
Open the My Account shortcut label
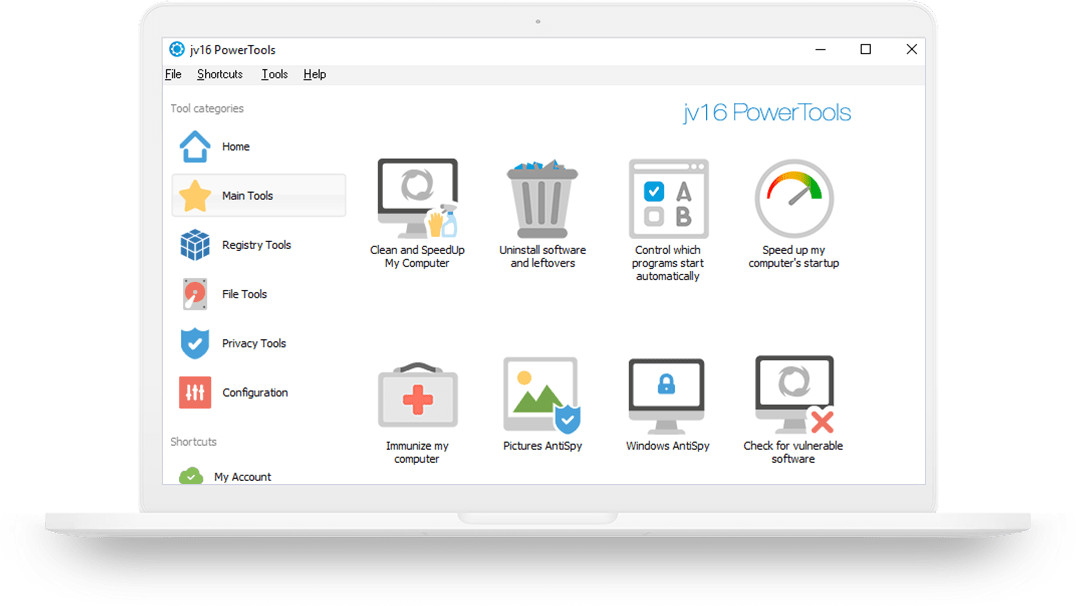click(x=242, y=477)
